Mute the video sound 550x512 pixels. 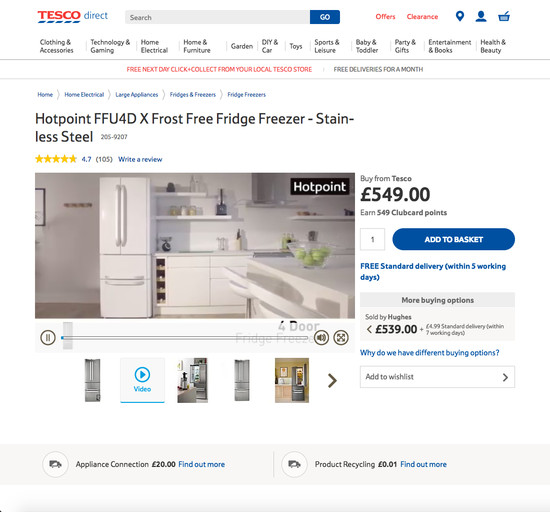tap(321, 338)
